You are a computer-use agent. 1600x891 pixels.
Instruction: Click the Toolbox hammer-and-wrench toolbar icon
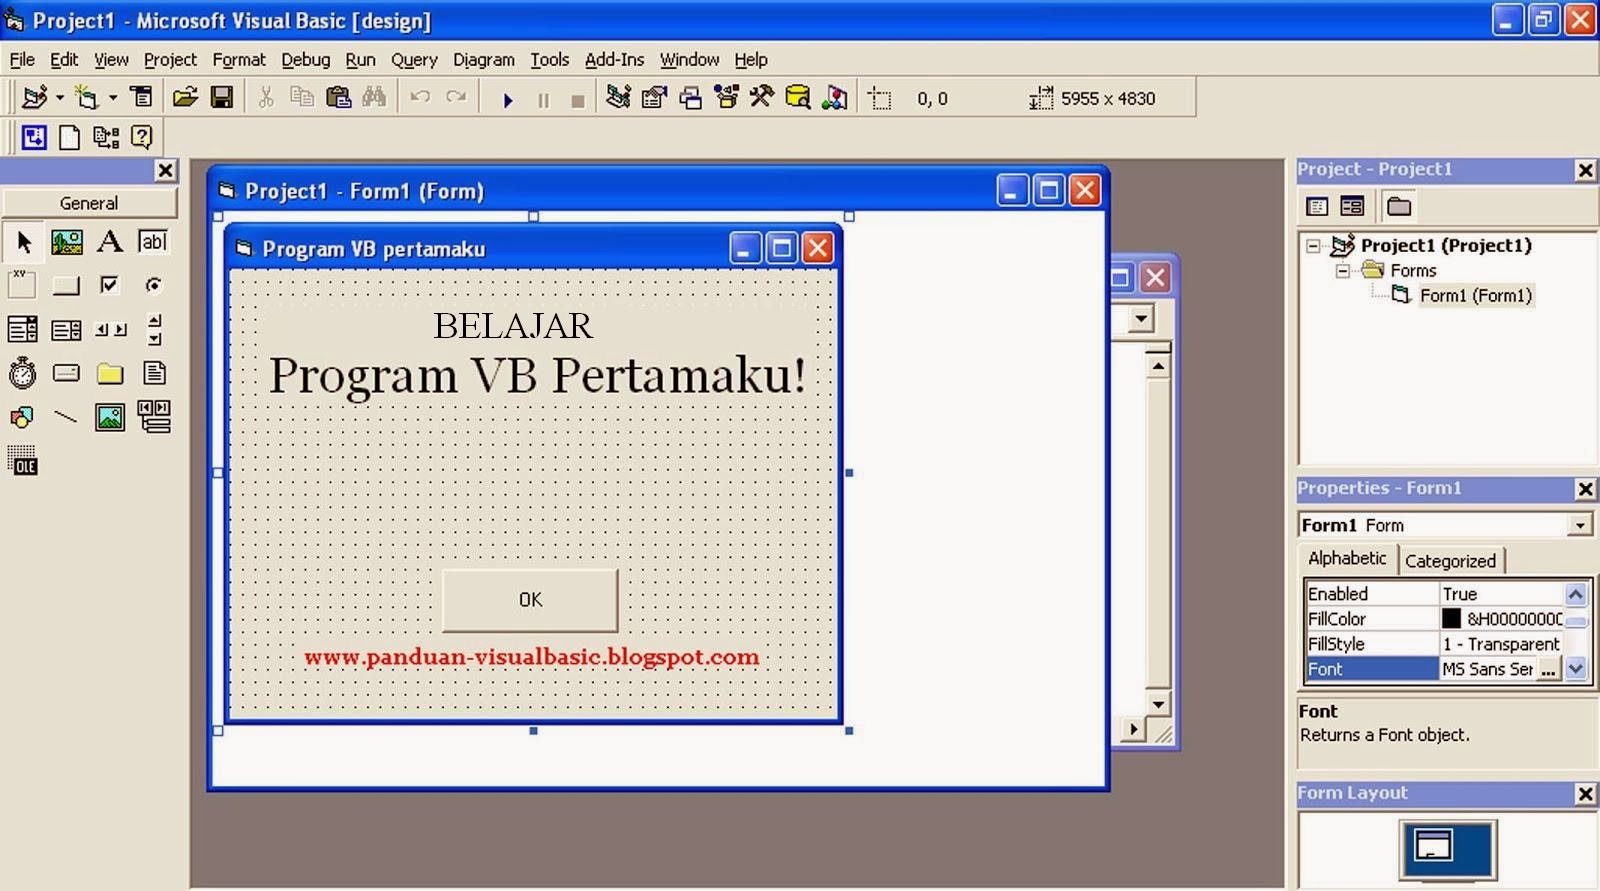(x=762, y=97)
